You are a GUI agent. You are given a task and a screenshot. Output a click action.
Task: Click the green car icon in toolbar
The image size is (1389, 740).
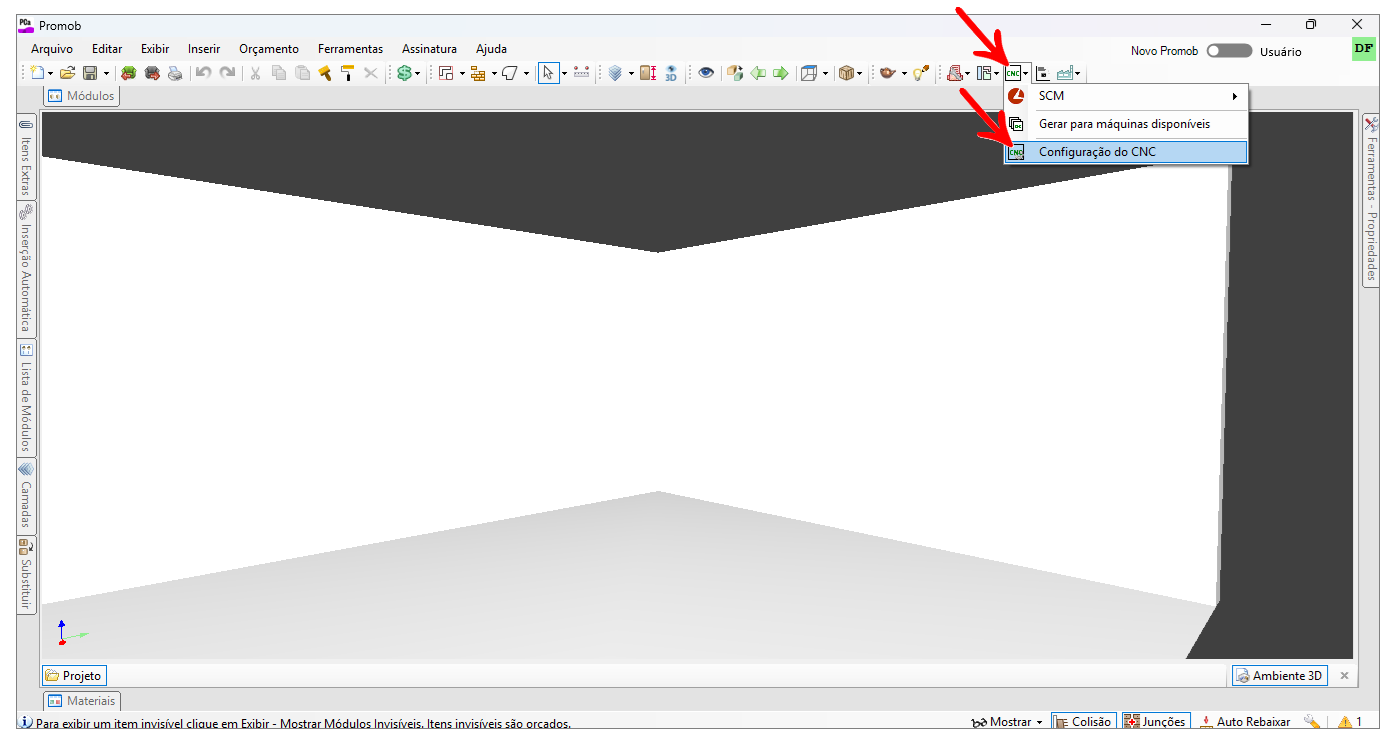click(x=129, y=73)
